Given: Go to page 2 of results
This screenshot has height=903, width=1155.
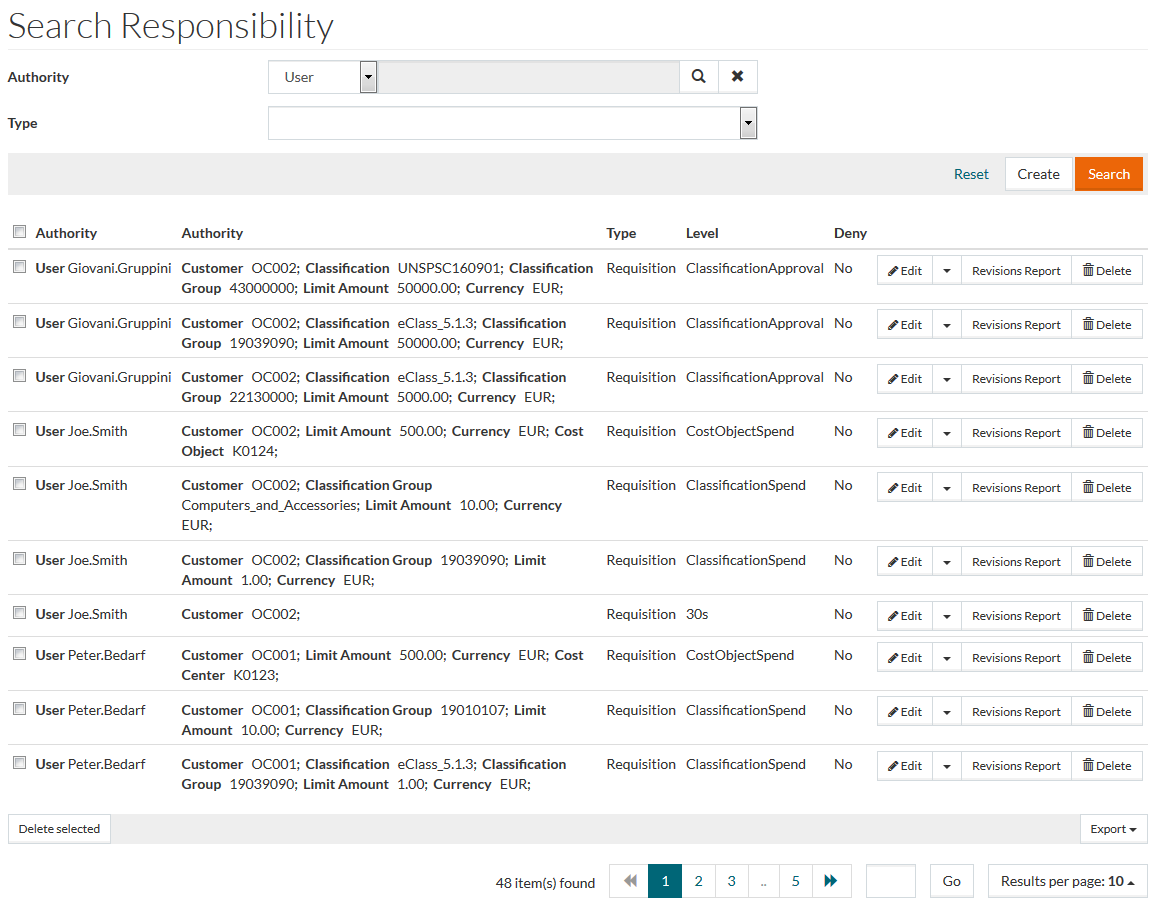Looking at the screenshot, I should [x=698, y=881].
